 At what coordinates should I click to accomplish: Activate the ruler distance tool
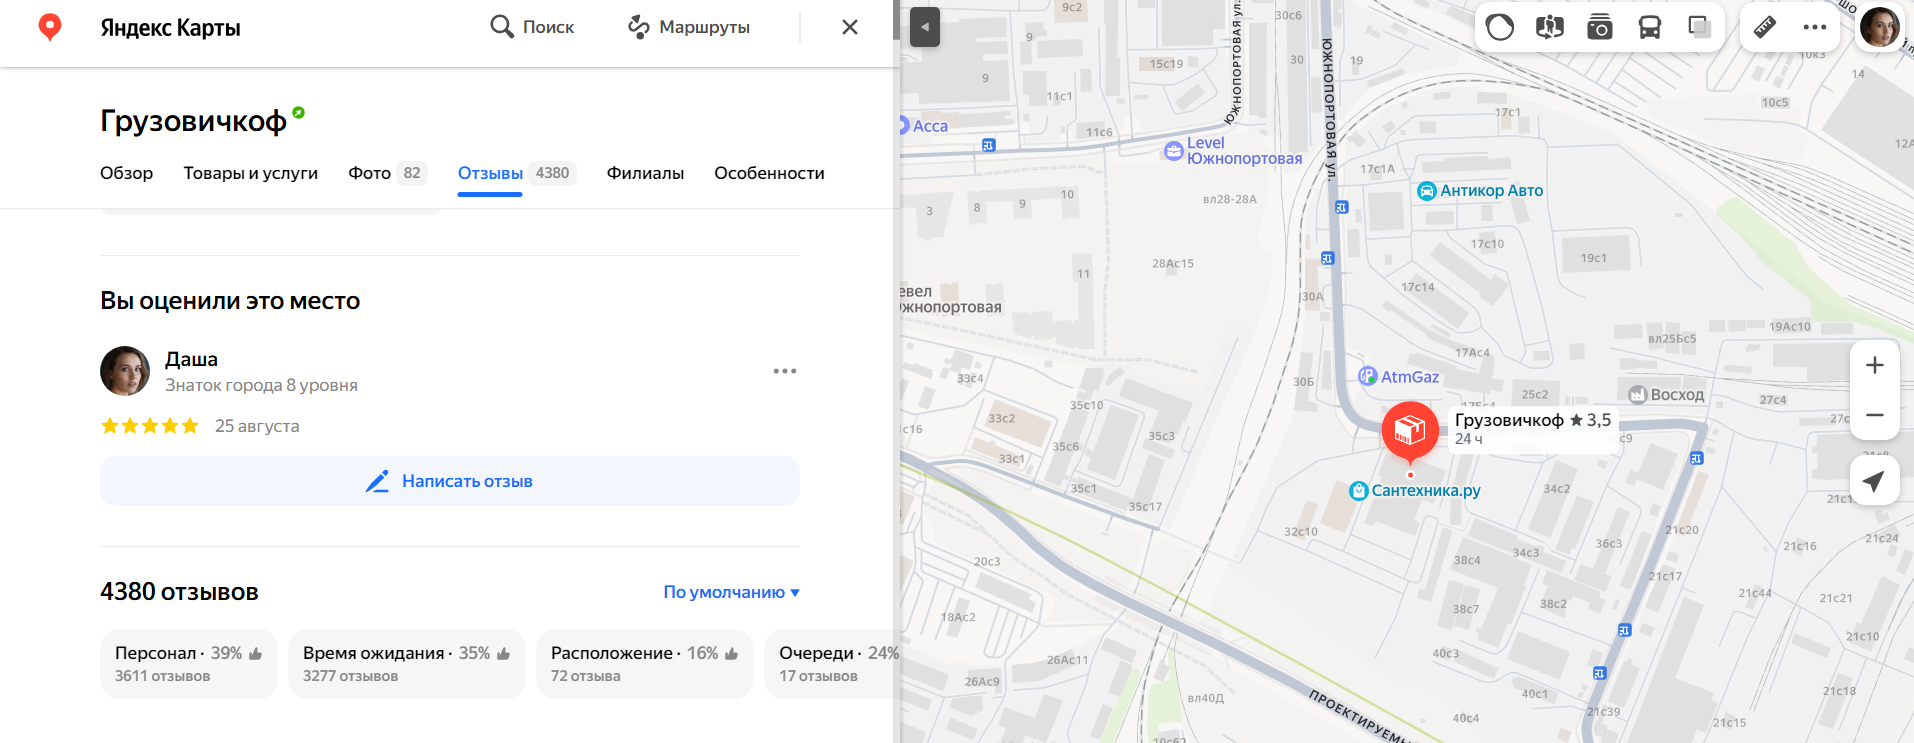point(1765,27)
